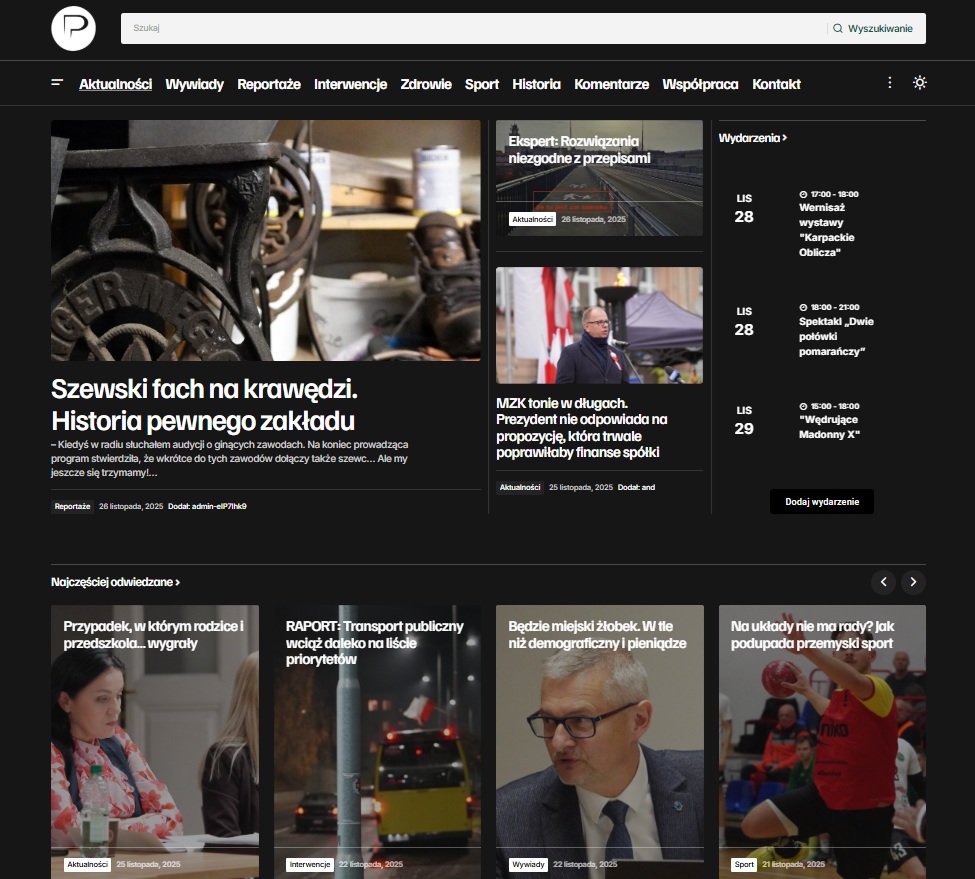Screen dimensions: 975x879
Task: Go to next carousel slide arrow
Action: point(913,582)
